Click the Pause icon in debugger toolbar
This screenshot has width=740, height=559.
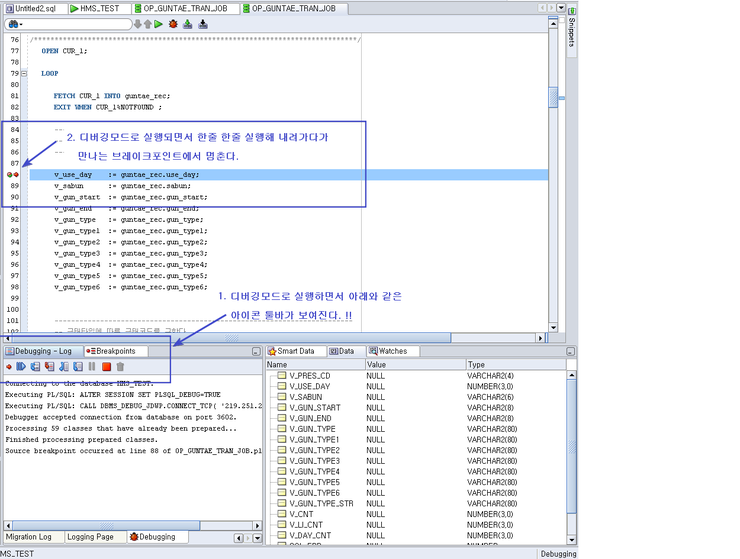(x=92, y=367)
